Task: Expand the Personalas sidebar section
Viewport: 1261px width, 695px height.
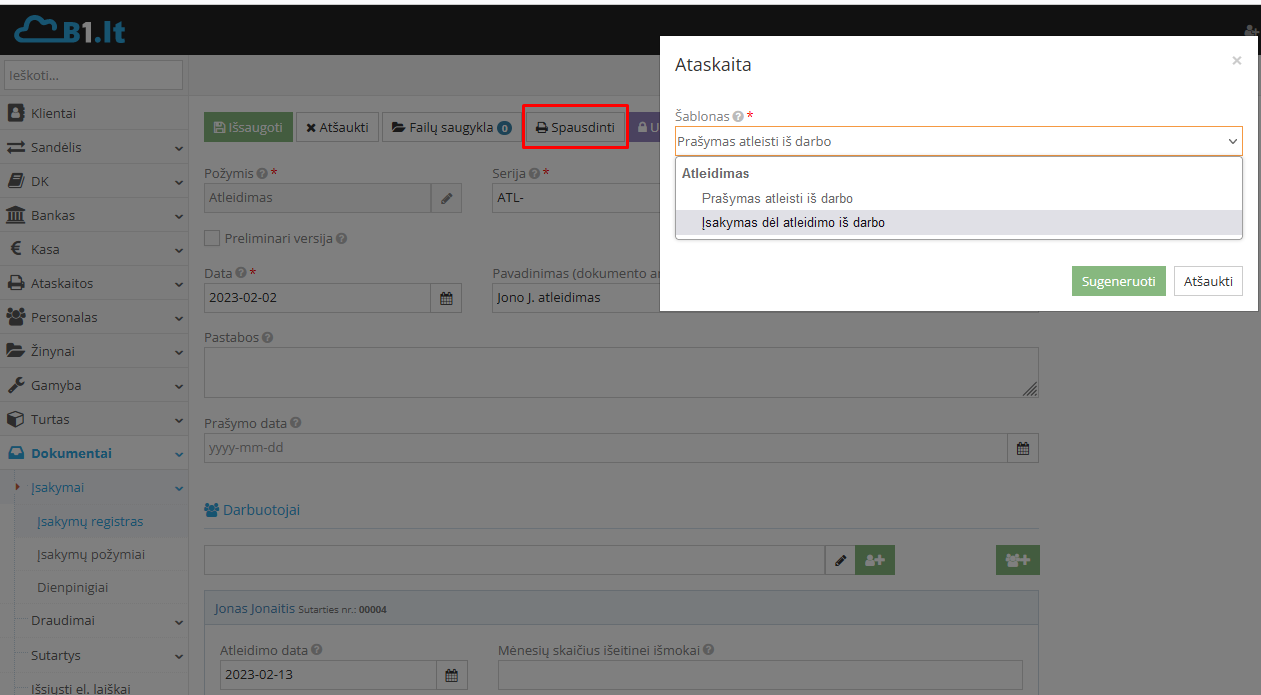Action: pos(94,317)
